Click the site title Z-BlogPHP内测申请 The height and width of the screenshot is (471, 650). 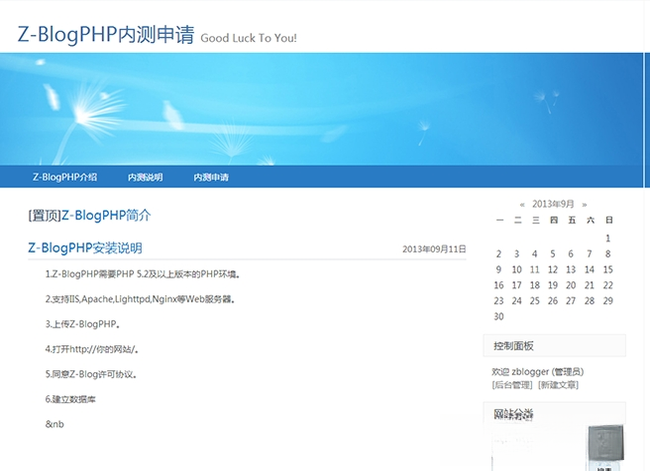point(106,34)
